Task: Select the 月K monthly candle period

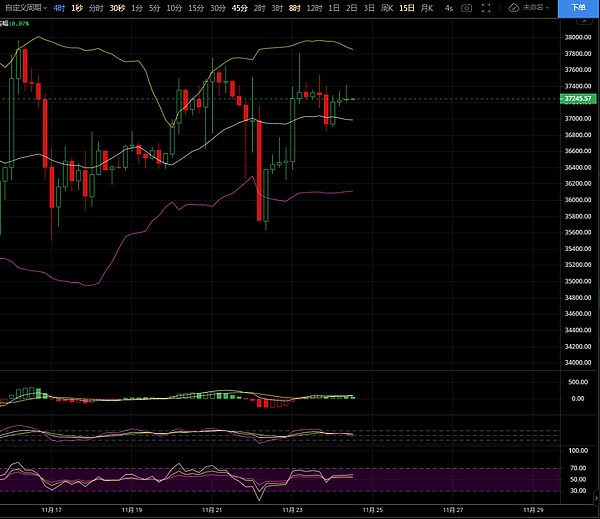Action: click(427, 8)
